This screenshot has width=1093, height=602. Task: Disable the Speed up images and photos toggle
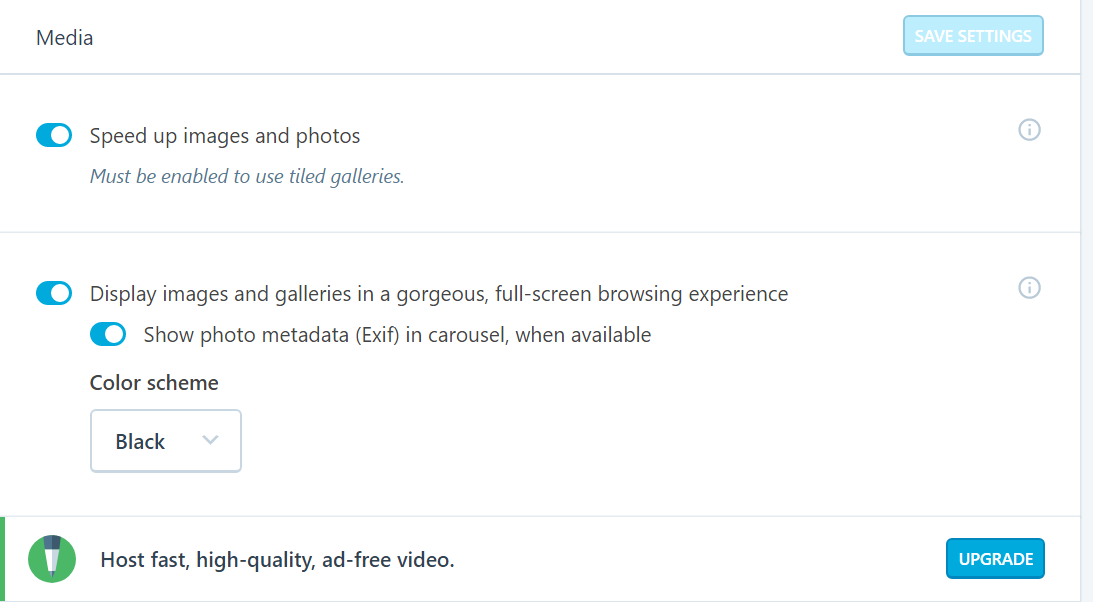click(54, 134)
